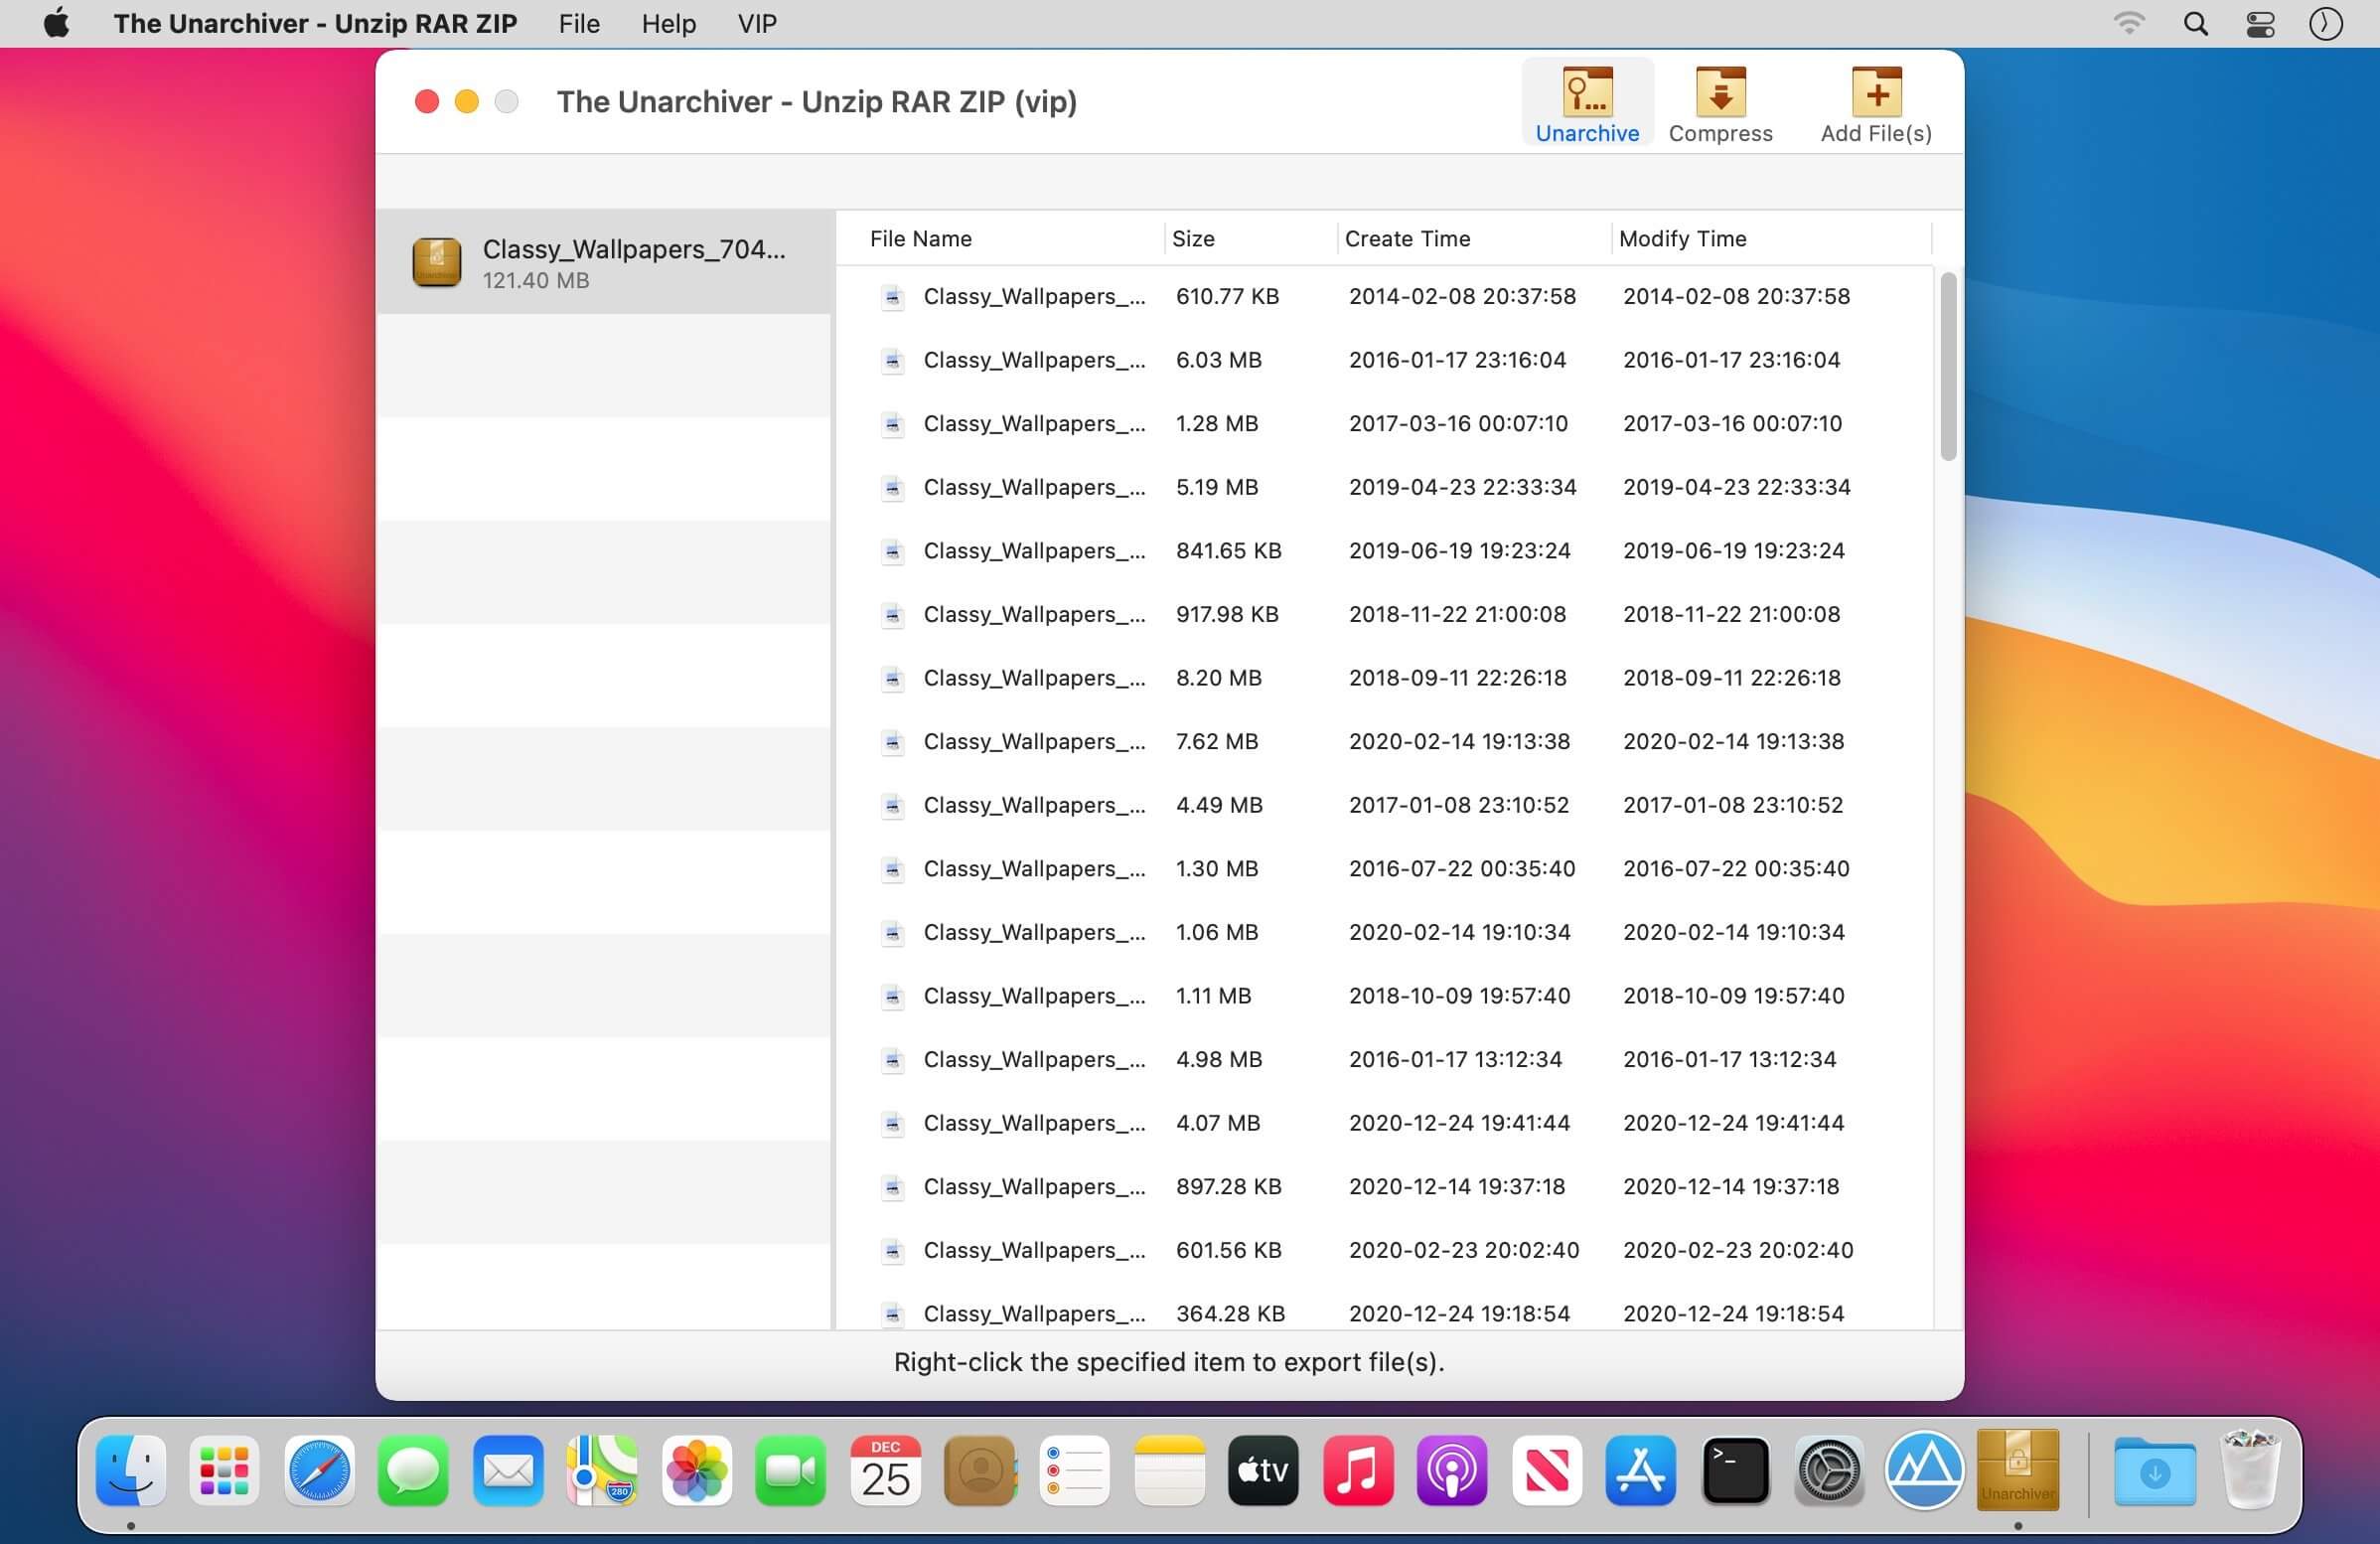
Task: Select the file sized 897.28 KB
Action: point(1384,1187)
